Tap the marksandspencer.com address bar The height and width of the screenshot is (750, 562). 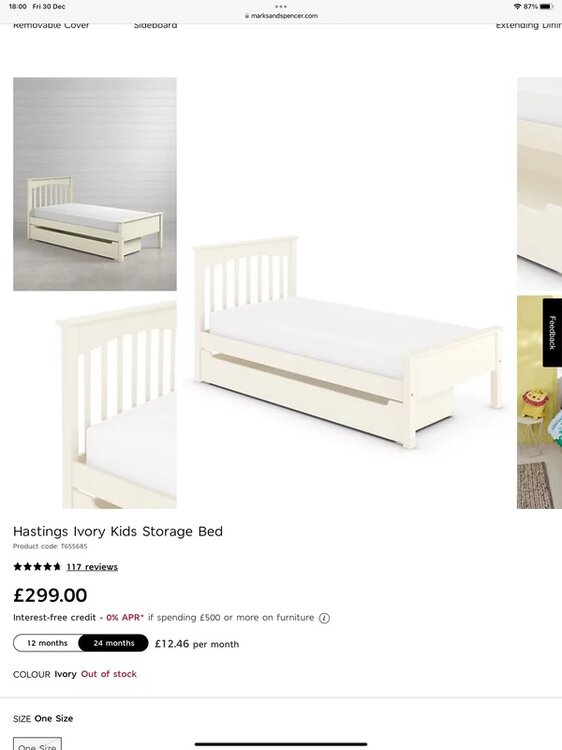(281, 16)
